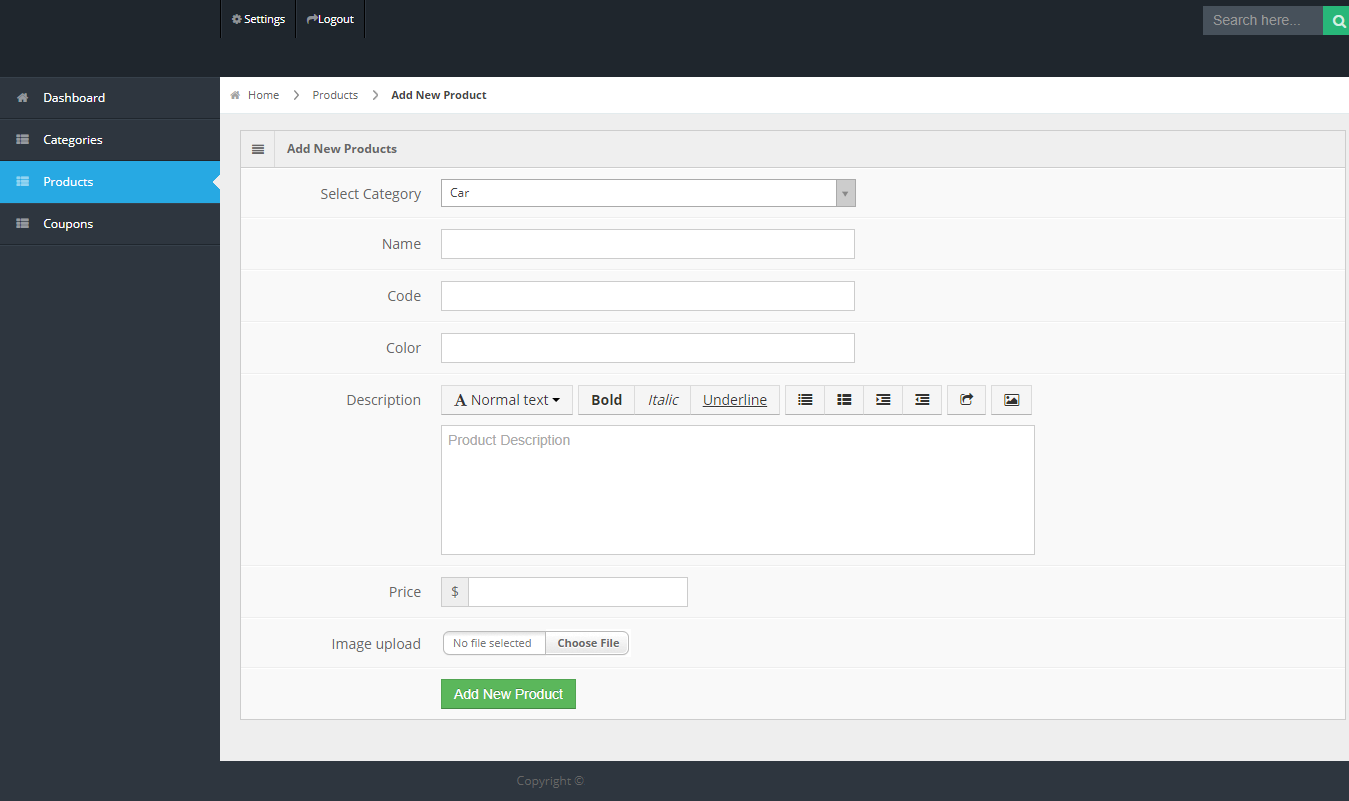Open the Normal text style dropdown
This screenshot has width=1349, height=801.
coord(507,400)
